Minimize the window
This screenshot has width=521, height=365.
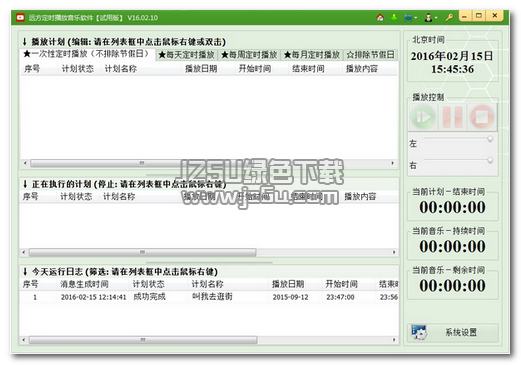click(465, 16)
